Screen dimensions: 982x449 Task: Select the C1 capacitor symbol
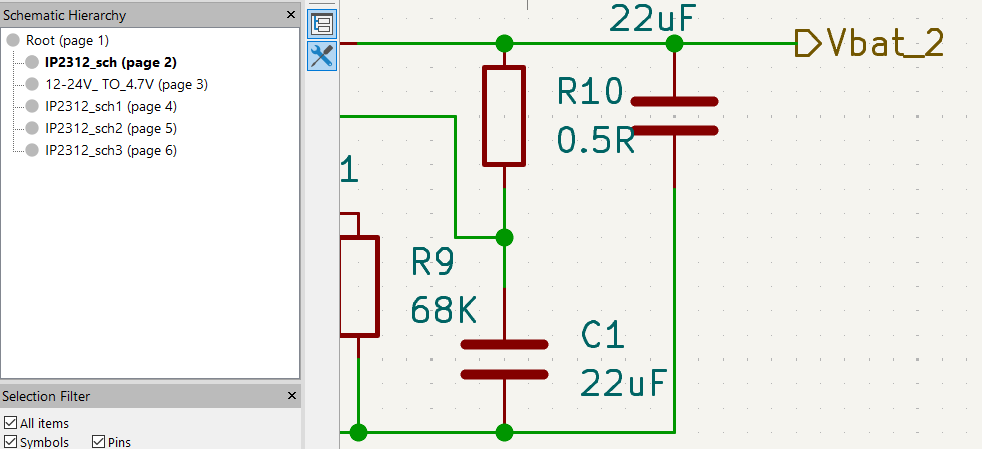[504, 360]
